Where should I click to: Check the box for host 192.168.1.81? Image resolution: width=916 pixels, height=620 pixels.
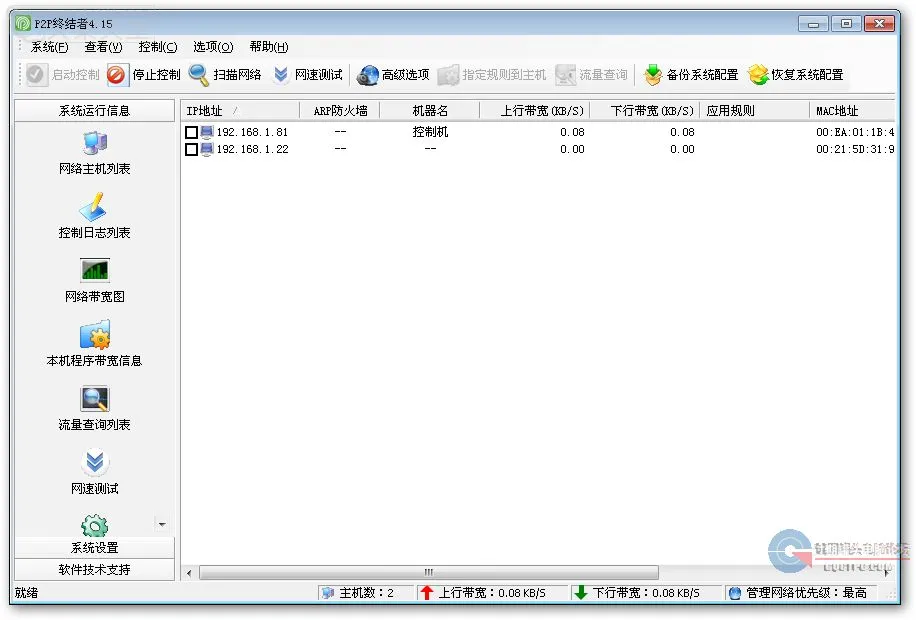click(x=191, y=132)
